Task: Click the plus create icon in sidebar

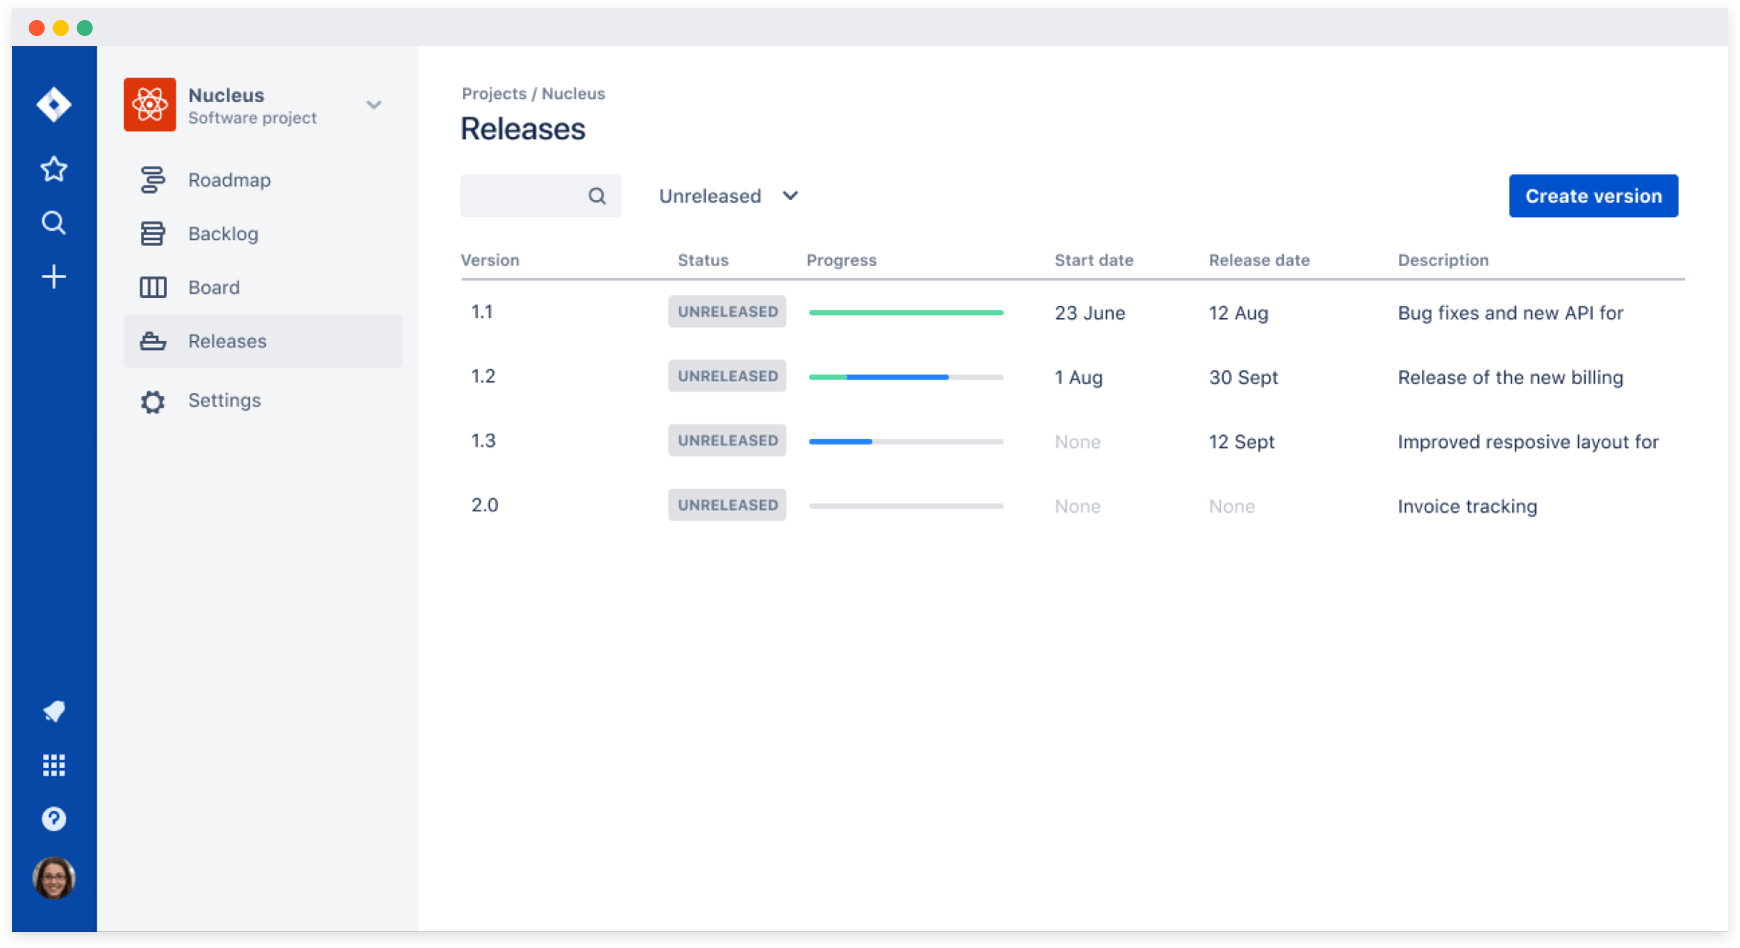Action: click(x=54, y=277)
